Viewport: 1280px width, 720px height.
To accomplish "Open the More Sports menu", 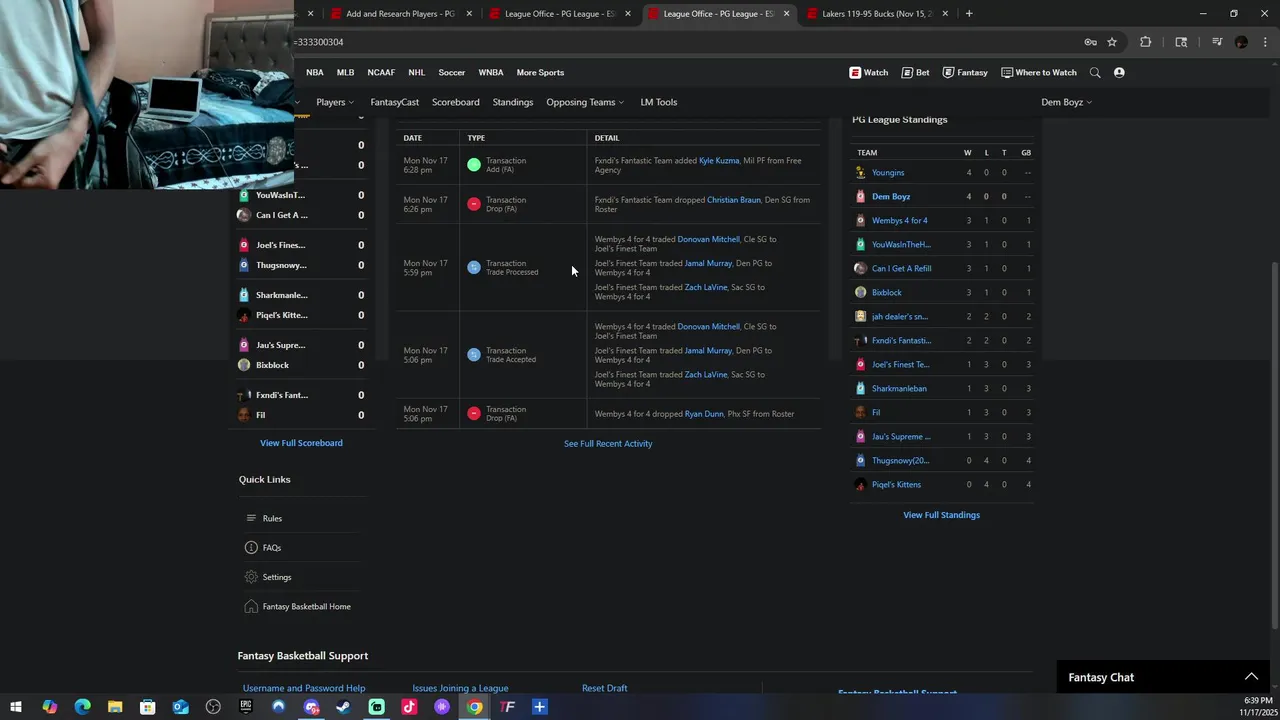I will (540, 72).
